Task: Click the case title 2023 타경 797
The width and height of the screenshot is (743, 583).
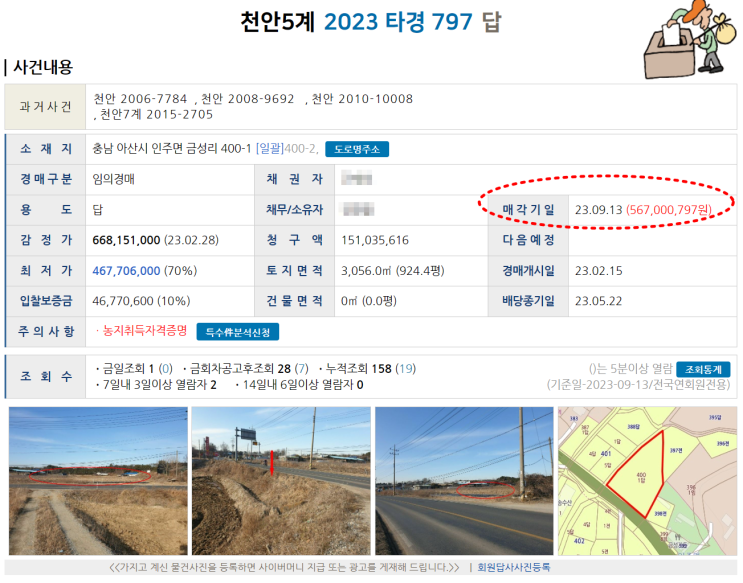Action: click(398, 22)
